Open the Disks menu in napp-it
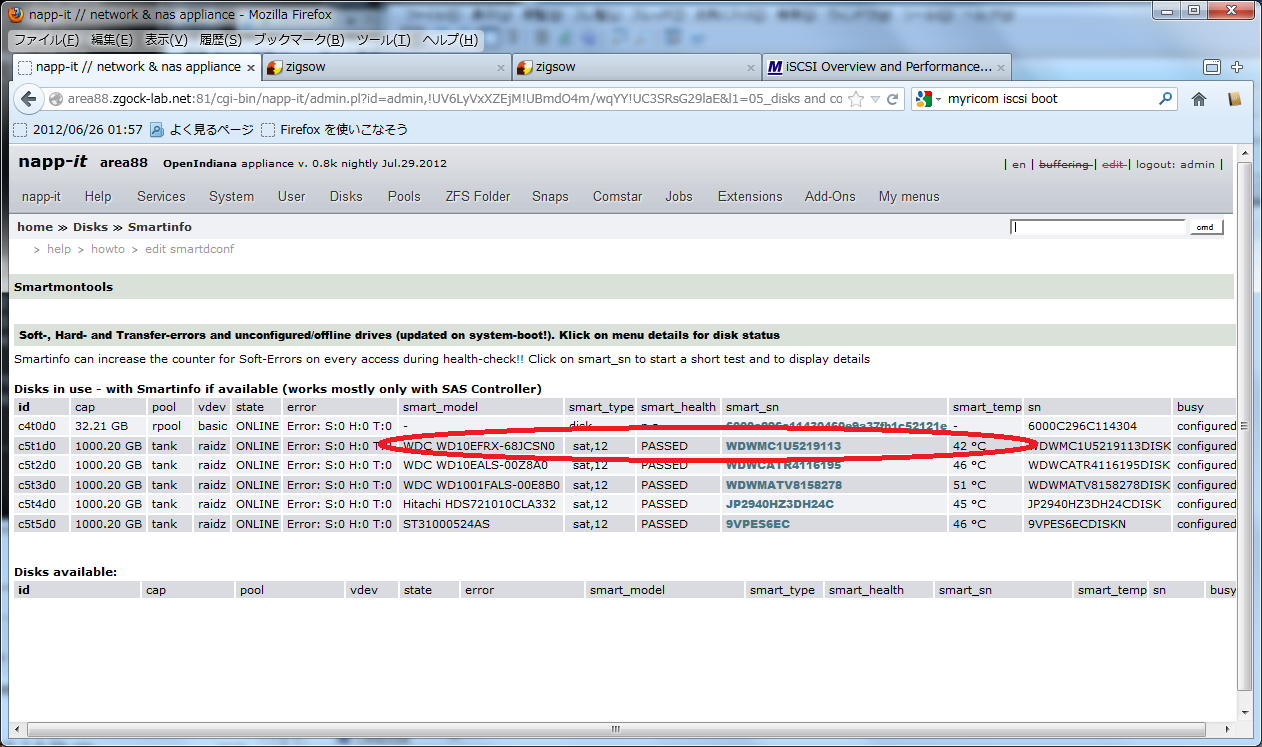Image resolution: width=1262 pixels, height=747 pixels. [x=346, y=196]
